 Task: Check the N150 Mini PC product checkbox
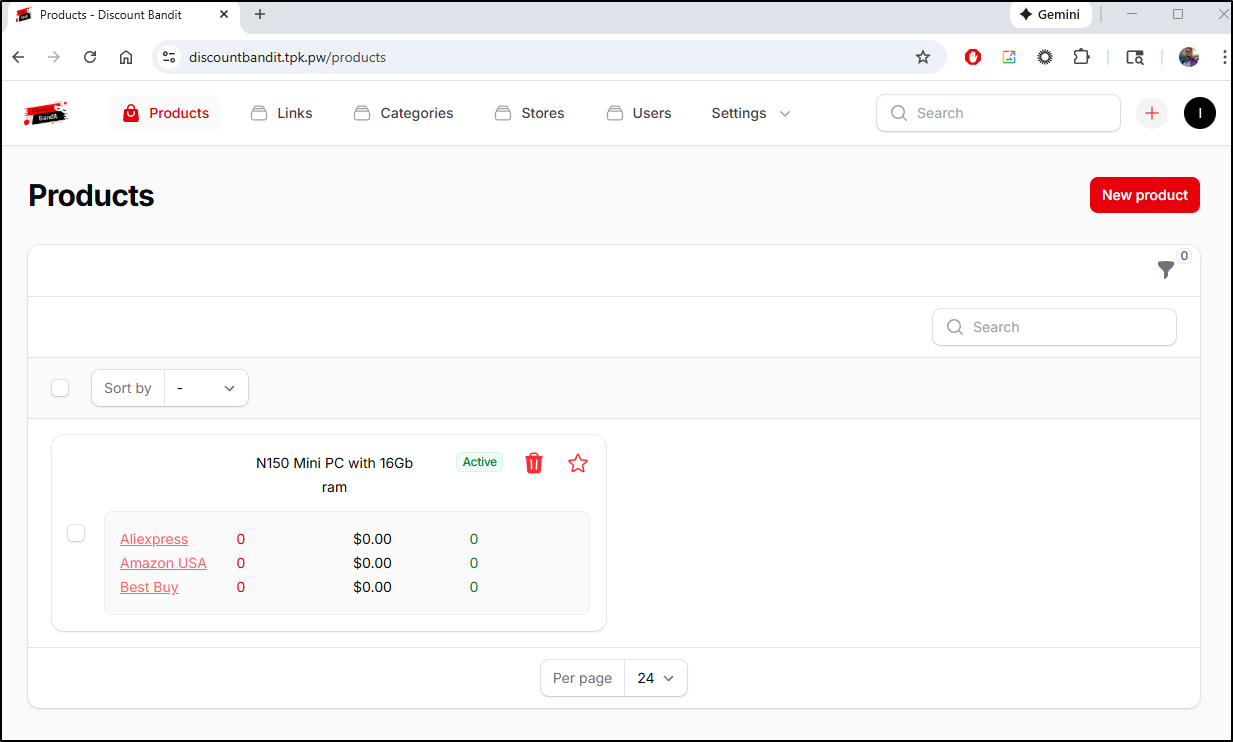[x=76, y=533]
